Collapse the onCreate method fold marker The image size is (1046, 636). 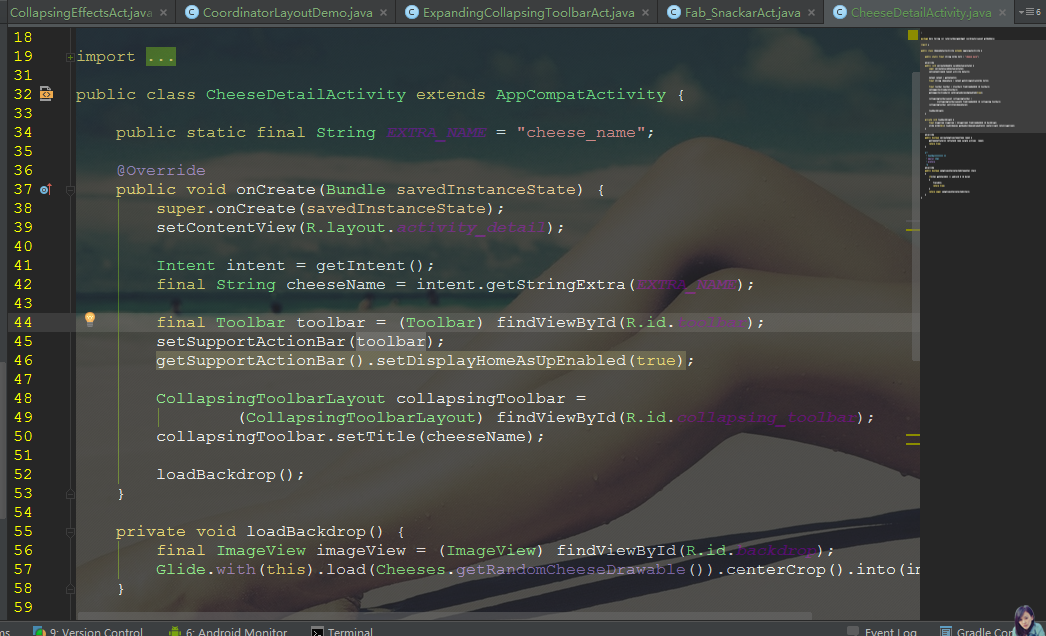pos(70,190)
